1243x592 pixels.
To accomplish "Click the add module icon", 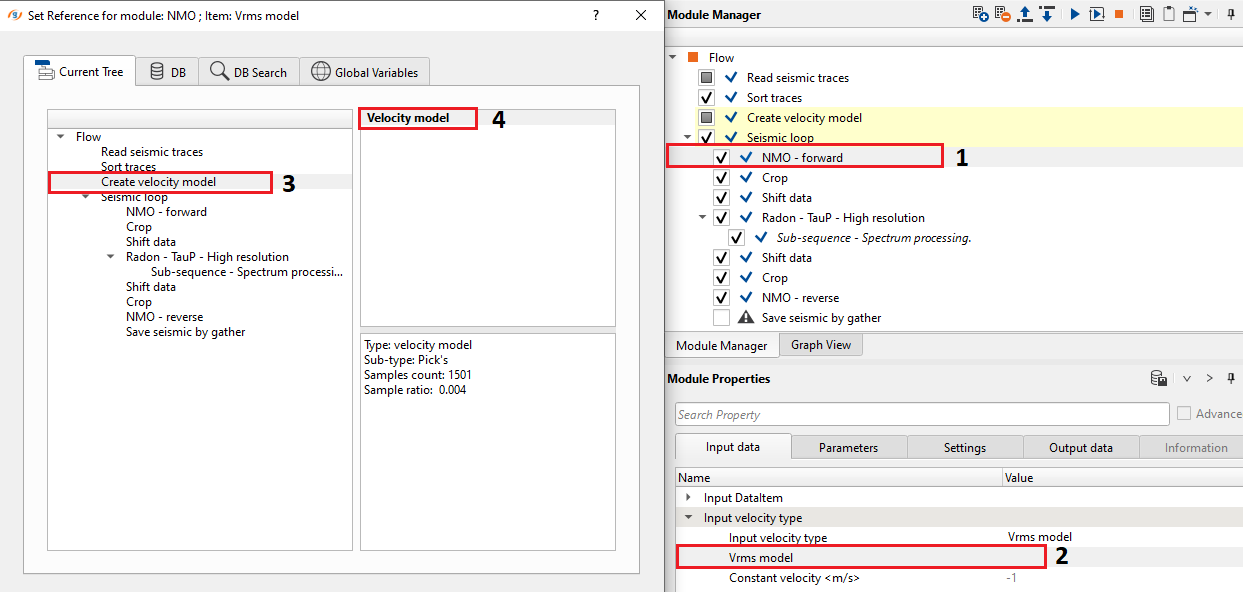I will (981, 14).
